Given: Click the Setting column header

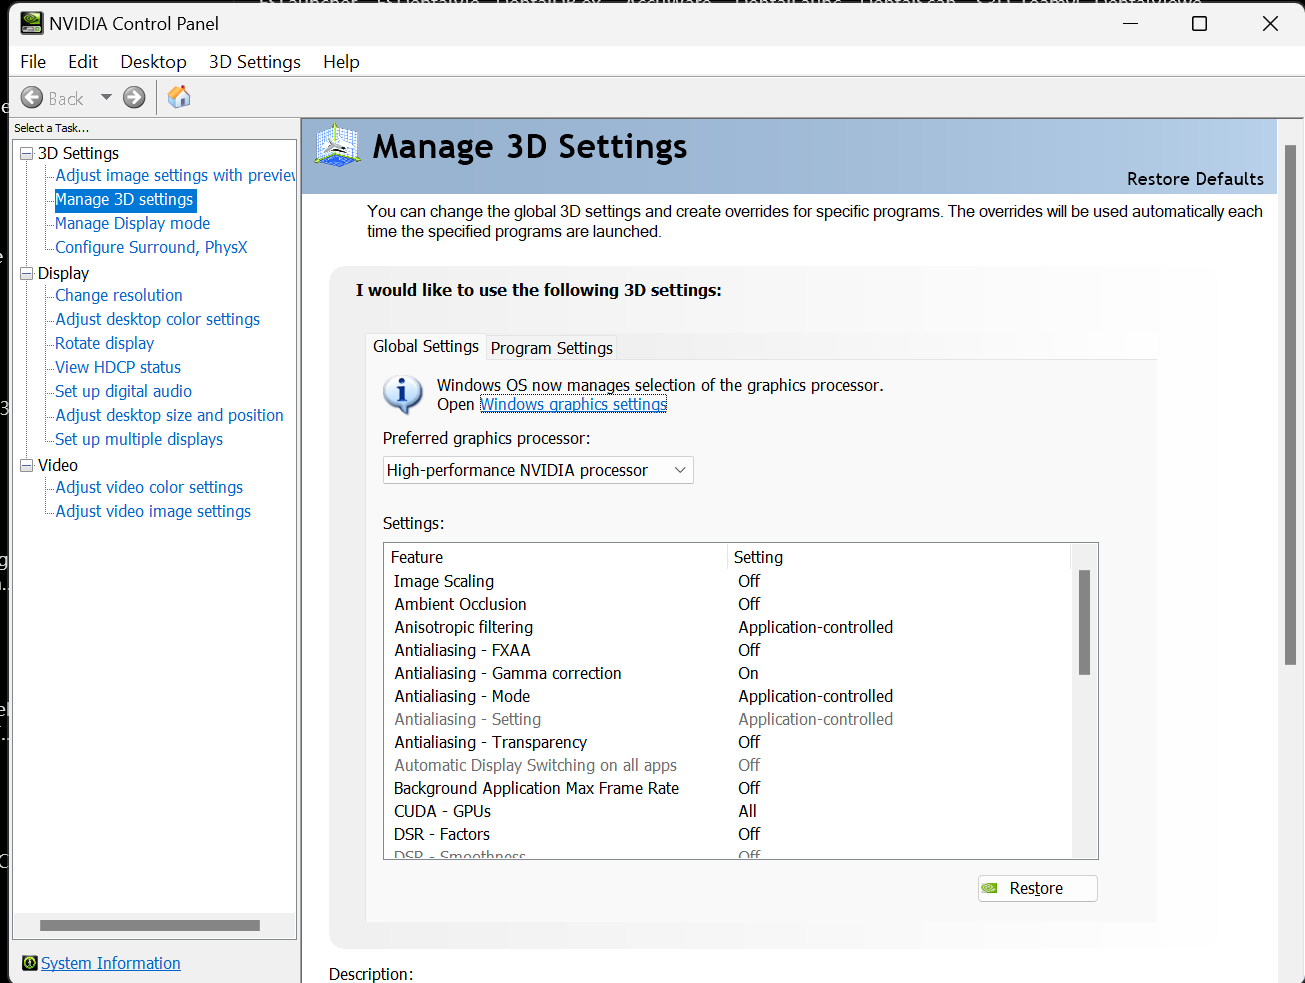Looking at the screenshot, I should 899,557.
